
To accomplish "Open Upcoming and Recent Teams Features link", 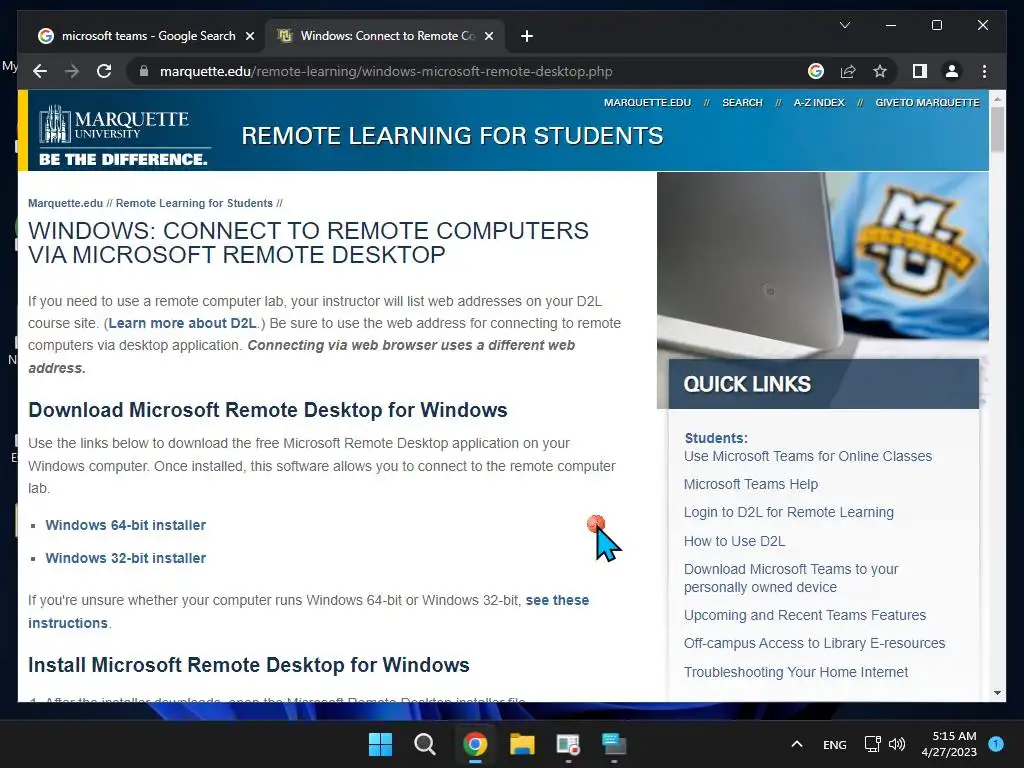I will point(805,615).
